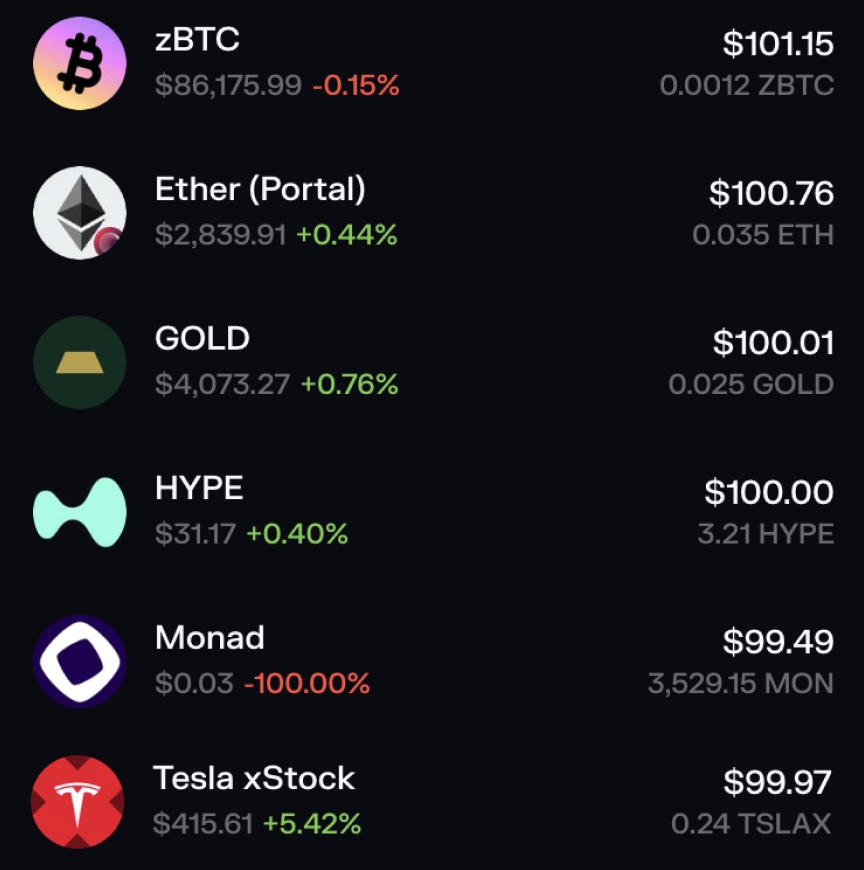Open the Tesla xStock asset name
The image size is (864, 870).
pyautogui.click(x=254, y=778)
